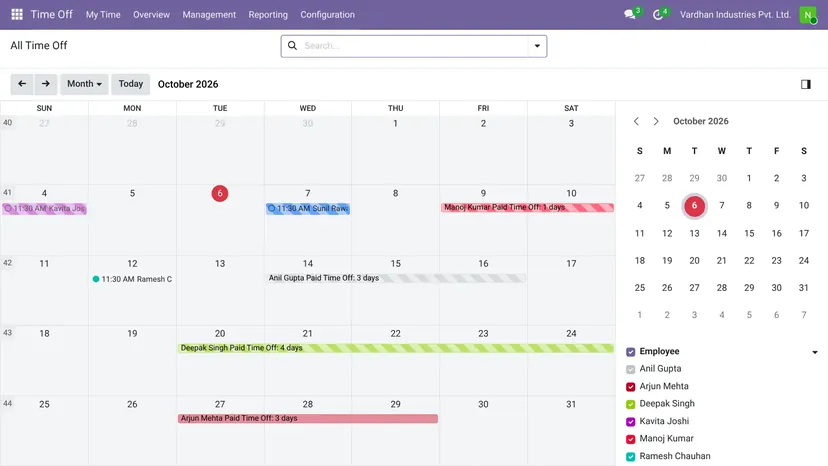This screenshot has height=466, width=828.
Task: Select day 13 in the mini calendar
Action: [x=694, y=233]
